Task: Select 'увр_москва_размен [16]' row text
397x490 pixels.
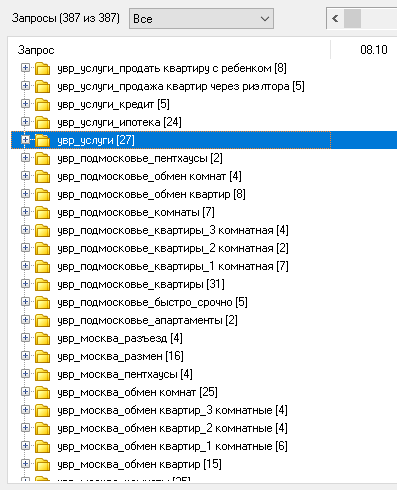Action: click(x=120, y=356)
